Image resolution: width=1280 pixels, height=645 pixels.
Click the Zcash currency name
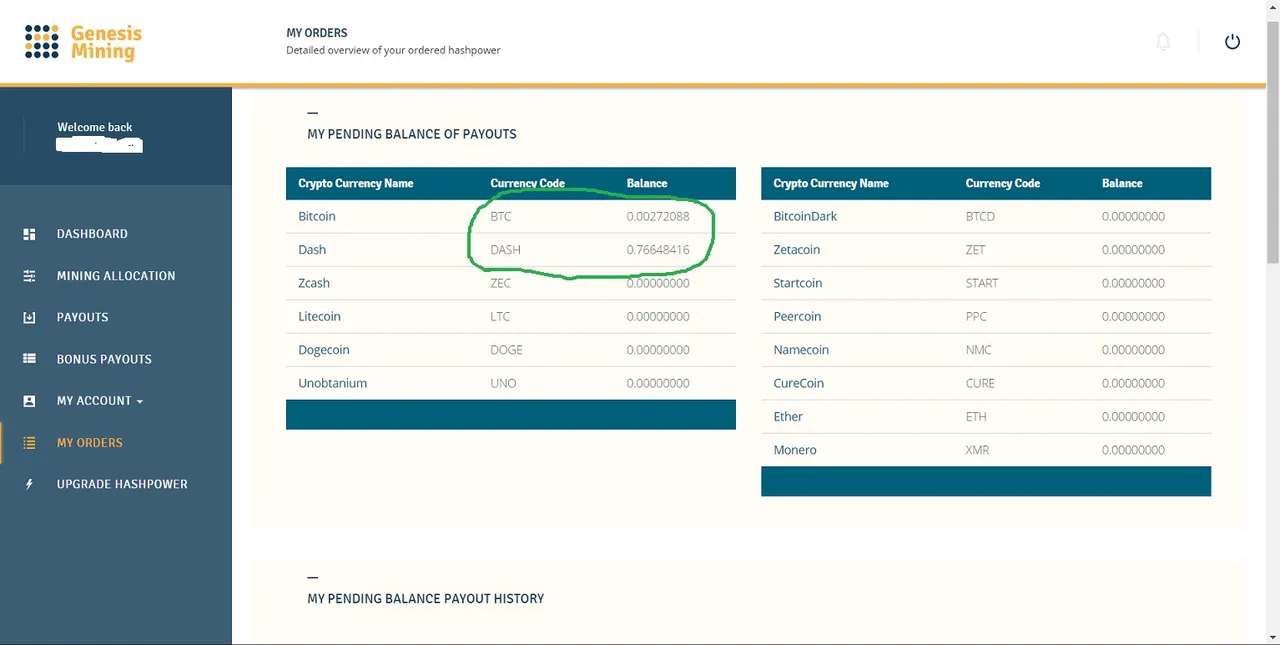[314, 283]
